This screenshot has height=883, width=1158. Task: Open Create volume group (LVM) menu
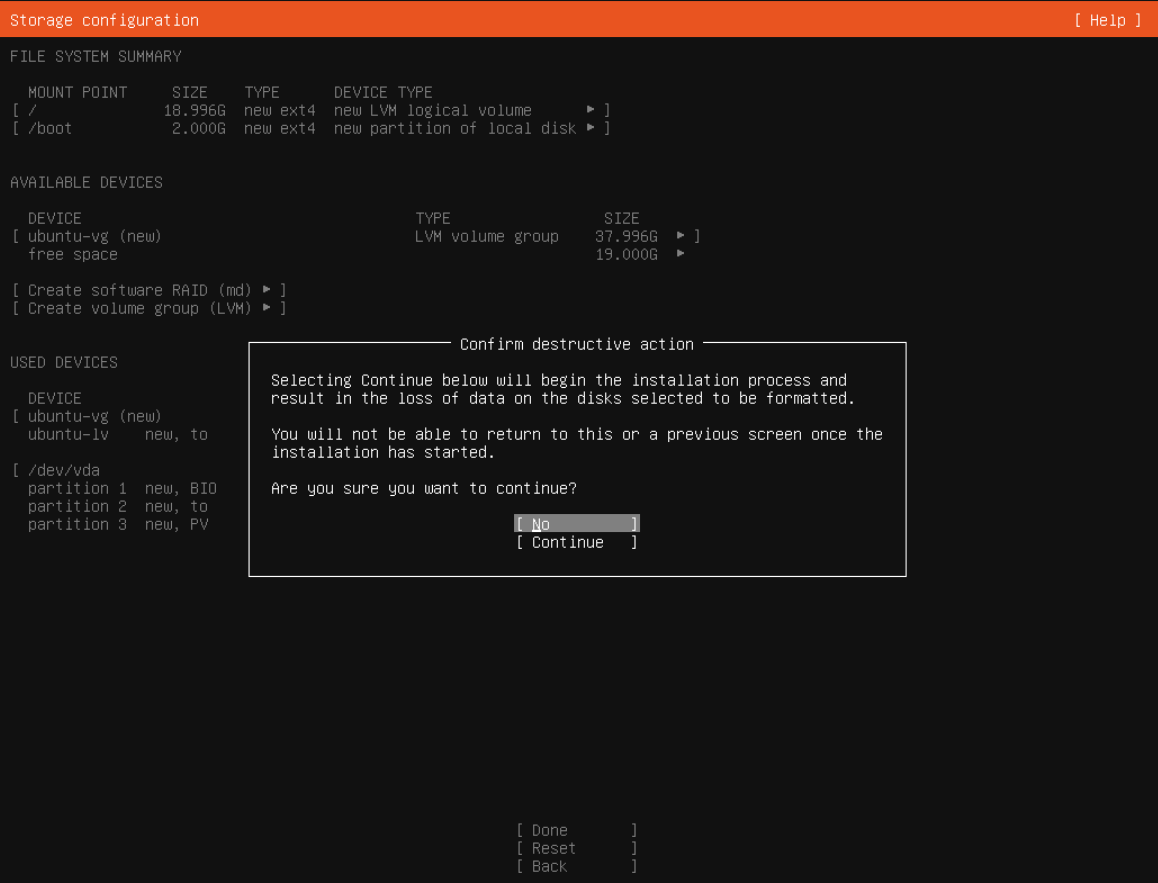[149, 308]
